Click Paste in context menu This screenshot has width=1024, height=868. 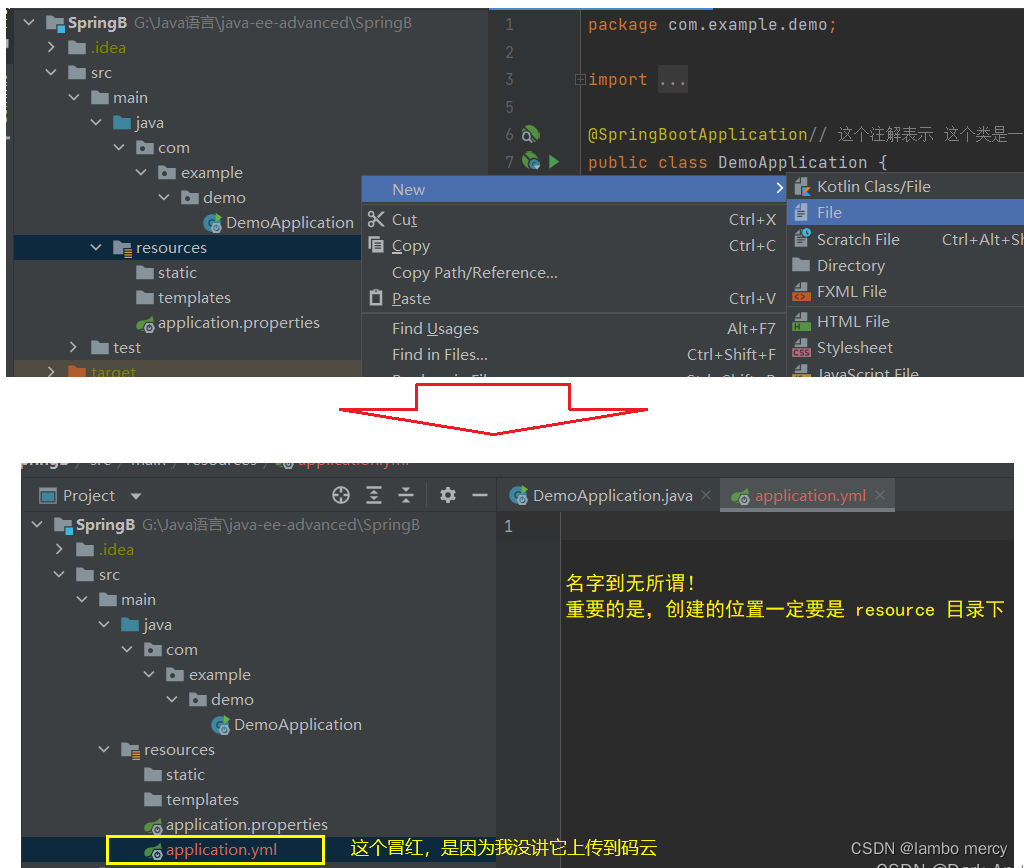click(x=573, y=299)
